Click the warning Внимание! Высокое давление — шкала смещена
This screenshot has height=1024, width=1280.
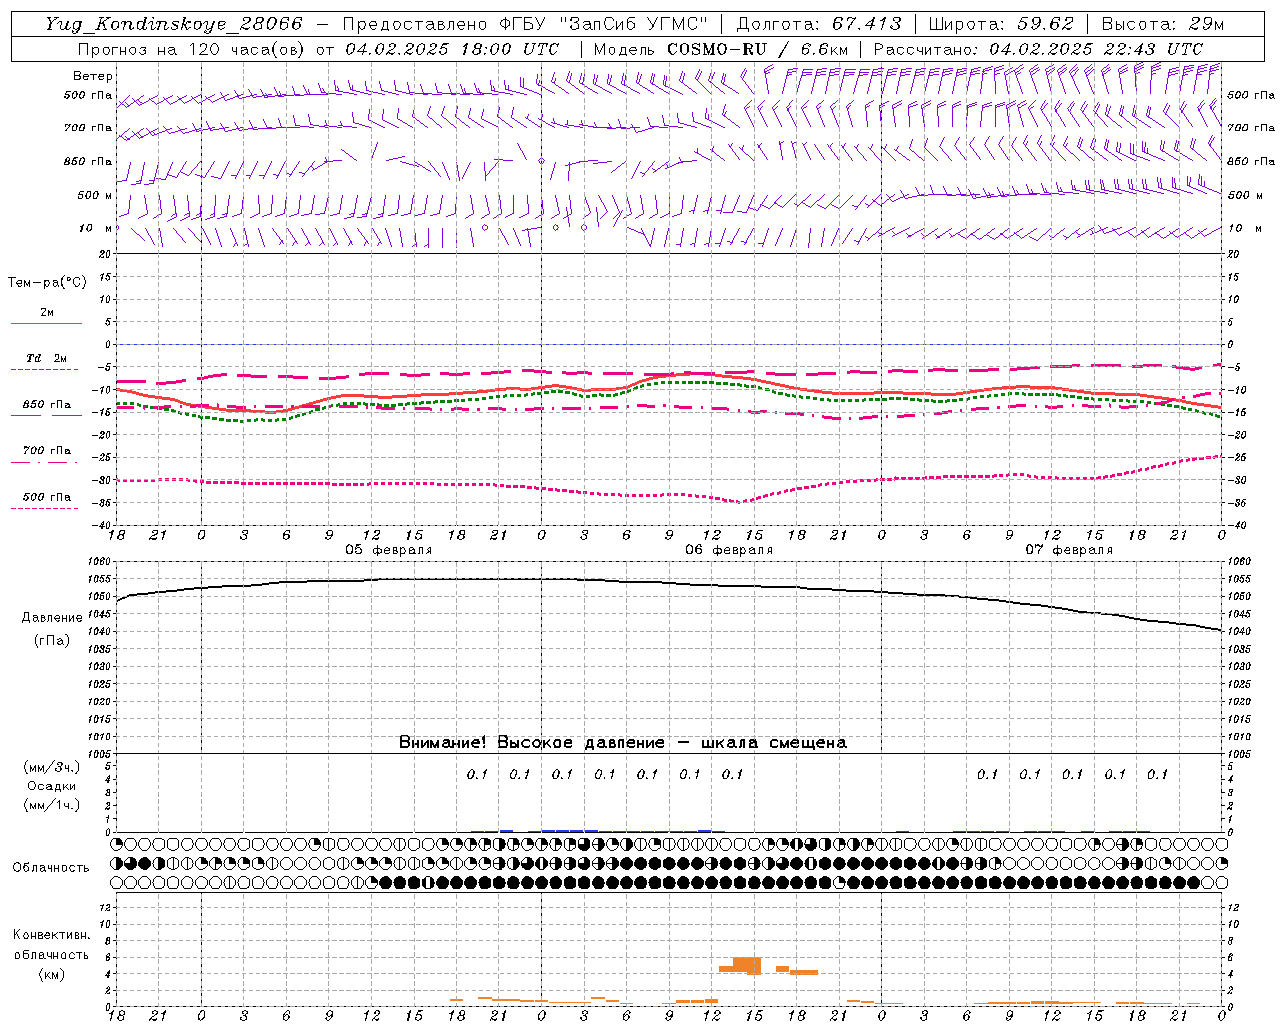[623, 742]
